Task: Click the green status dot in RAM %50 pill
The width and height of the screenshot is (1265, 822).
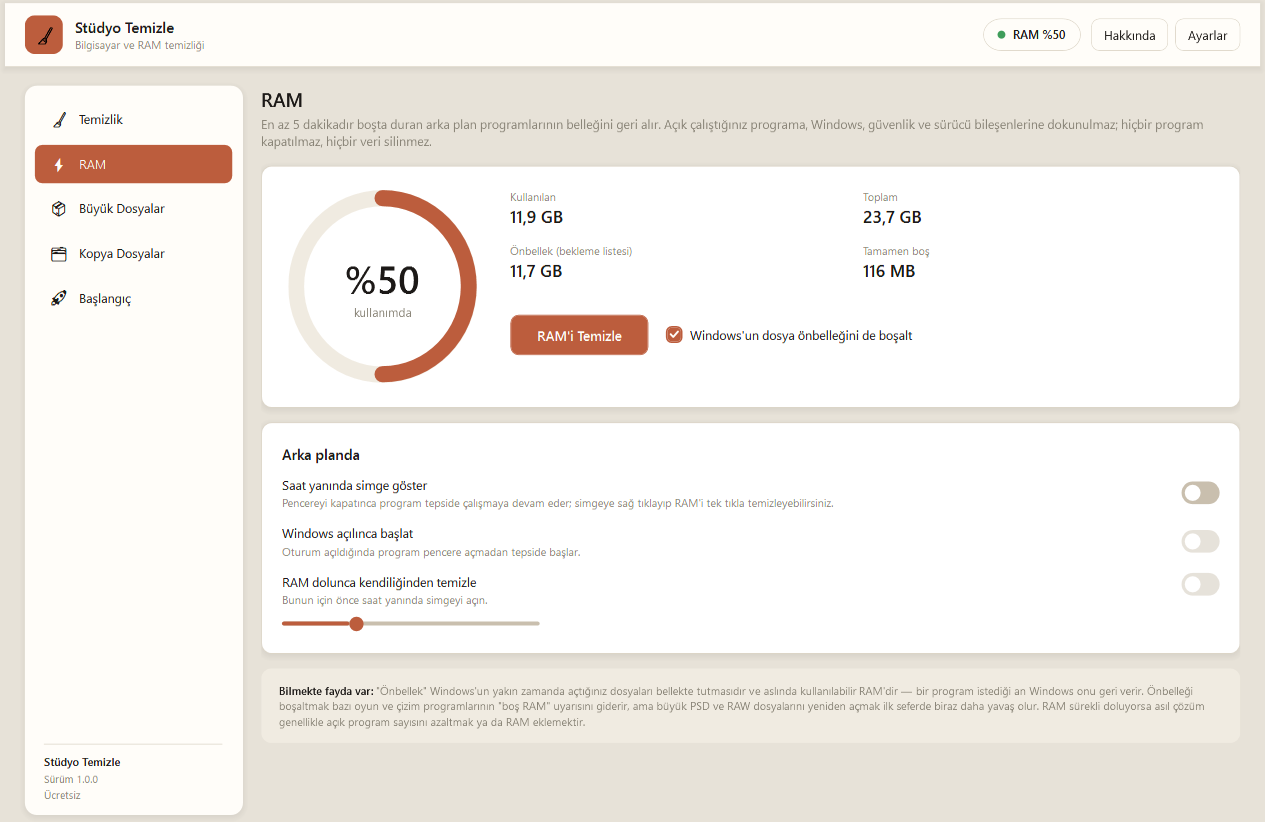Action: click(1001, 35)
